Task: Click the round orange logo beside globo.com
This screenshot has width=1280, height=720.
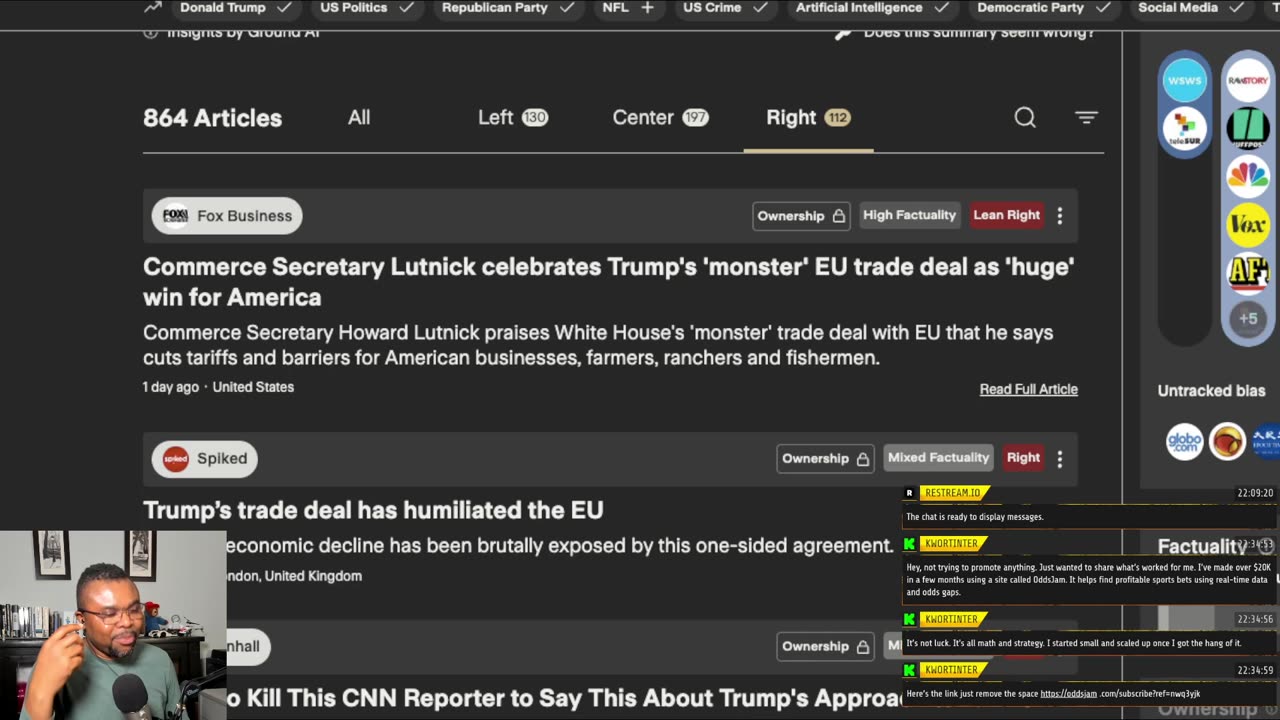Action: (1227, 441)
